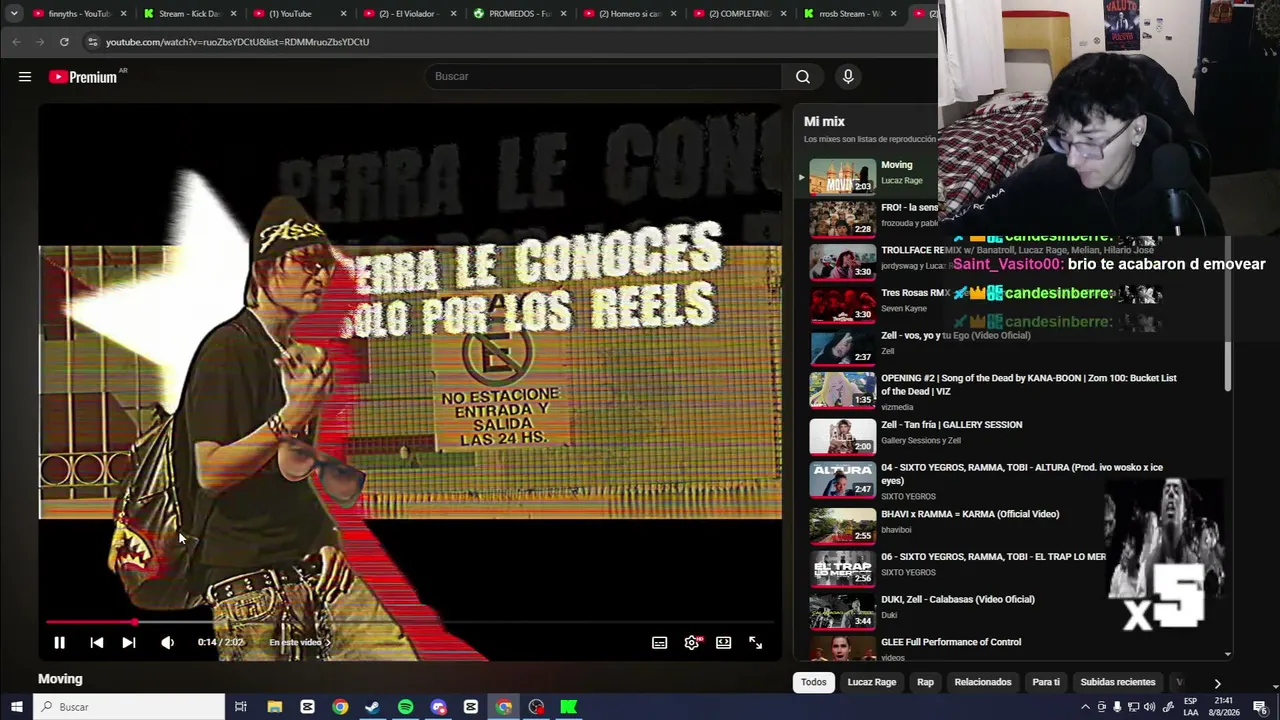This screenshot has height=720, width=1280.
Task: Seek using the red video progress bar
Action: (x=410, y=622)
